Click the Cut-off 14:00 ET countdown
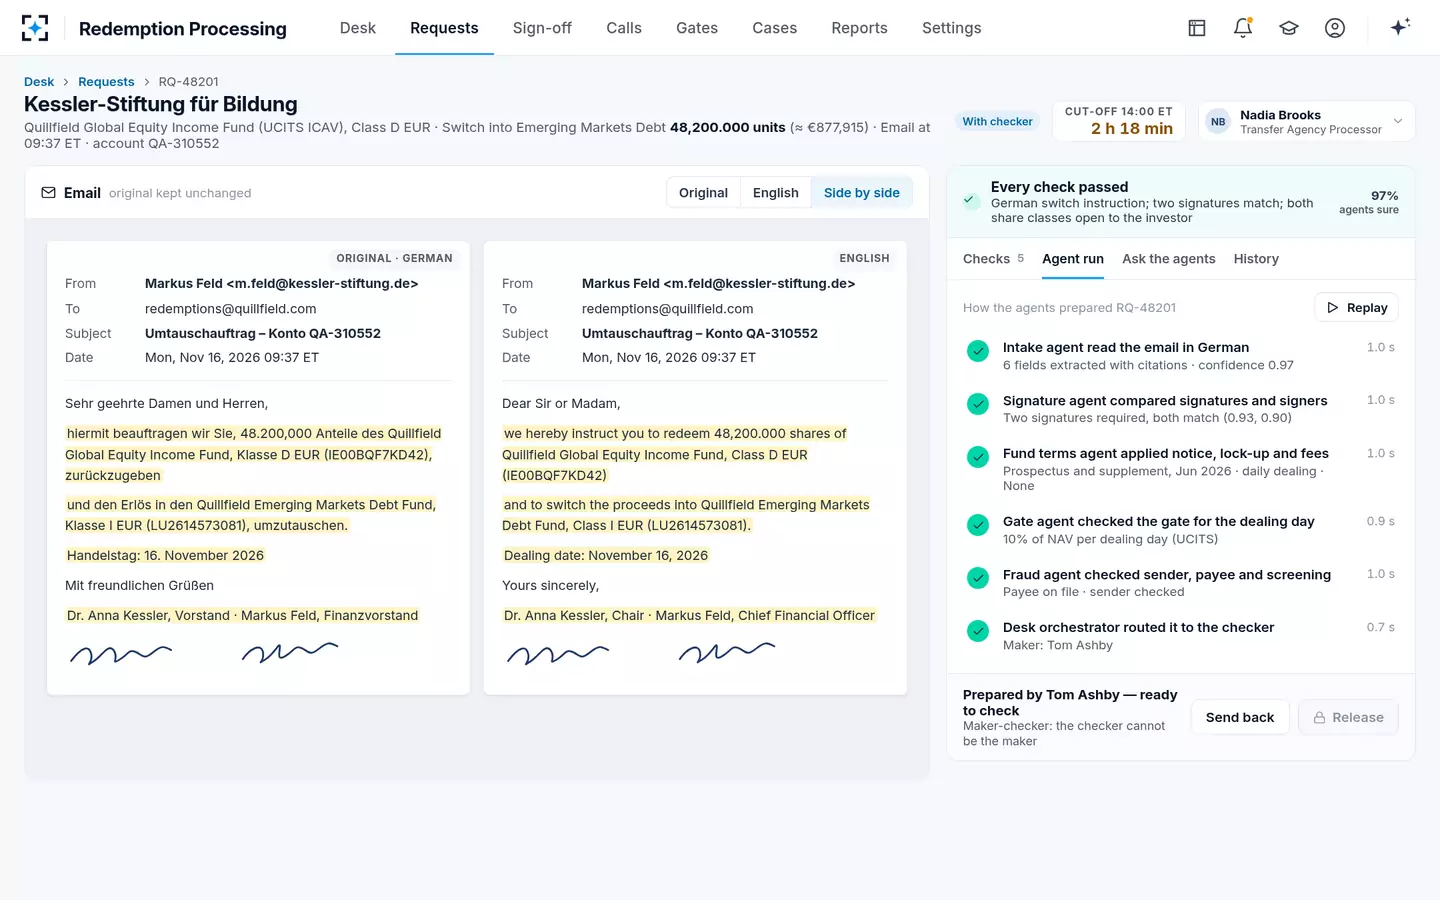 [x=1119, y=121]
